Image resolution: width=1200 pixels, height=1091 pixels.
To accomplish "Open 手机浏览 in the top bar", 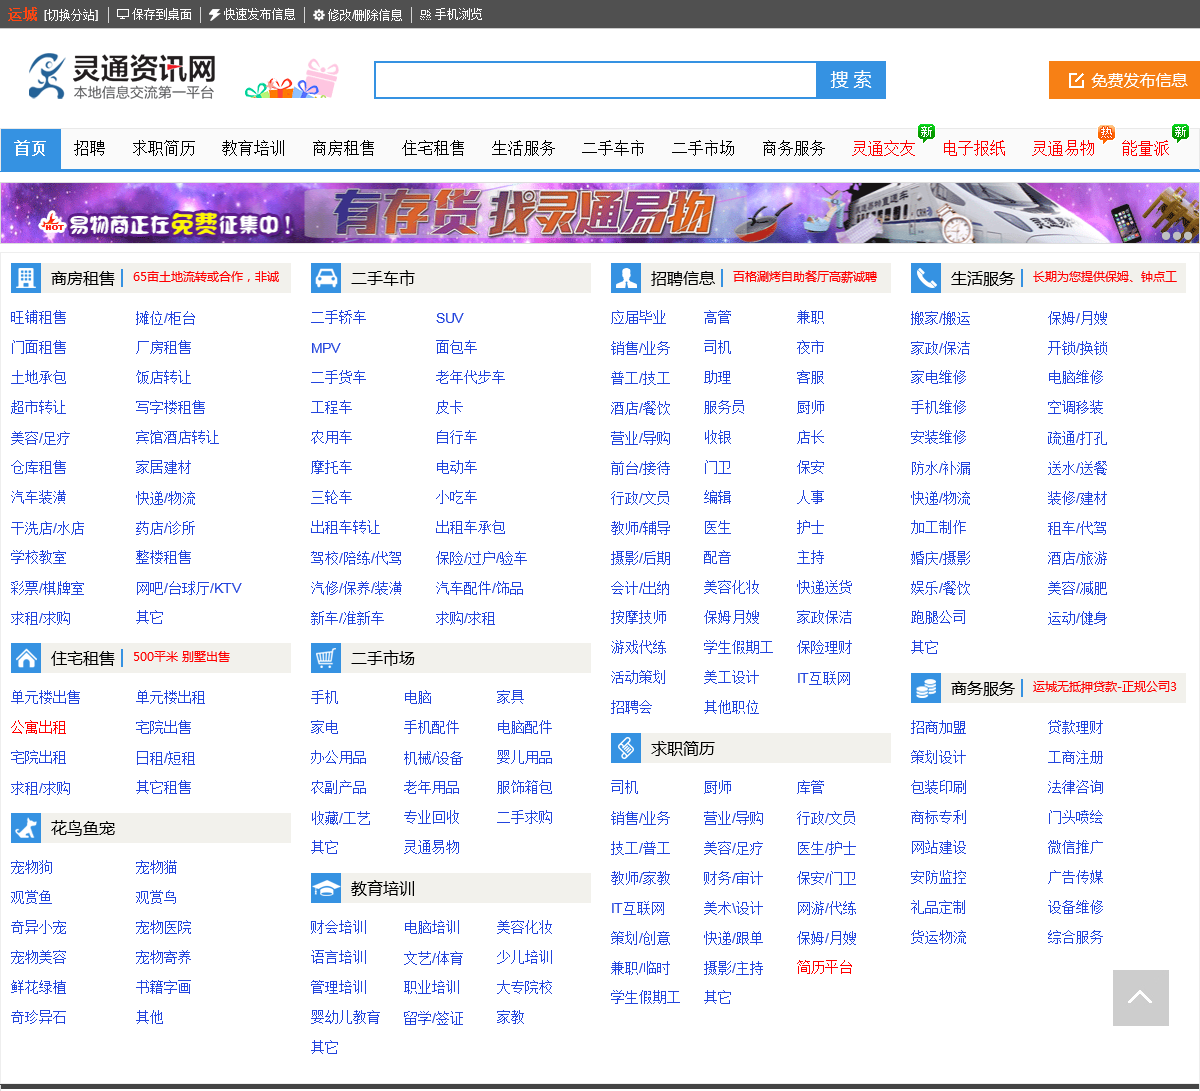I will pos(451,14).
